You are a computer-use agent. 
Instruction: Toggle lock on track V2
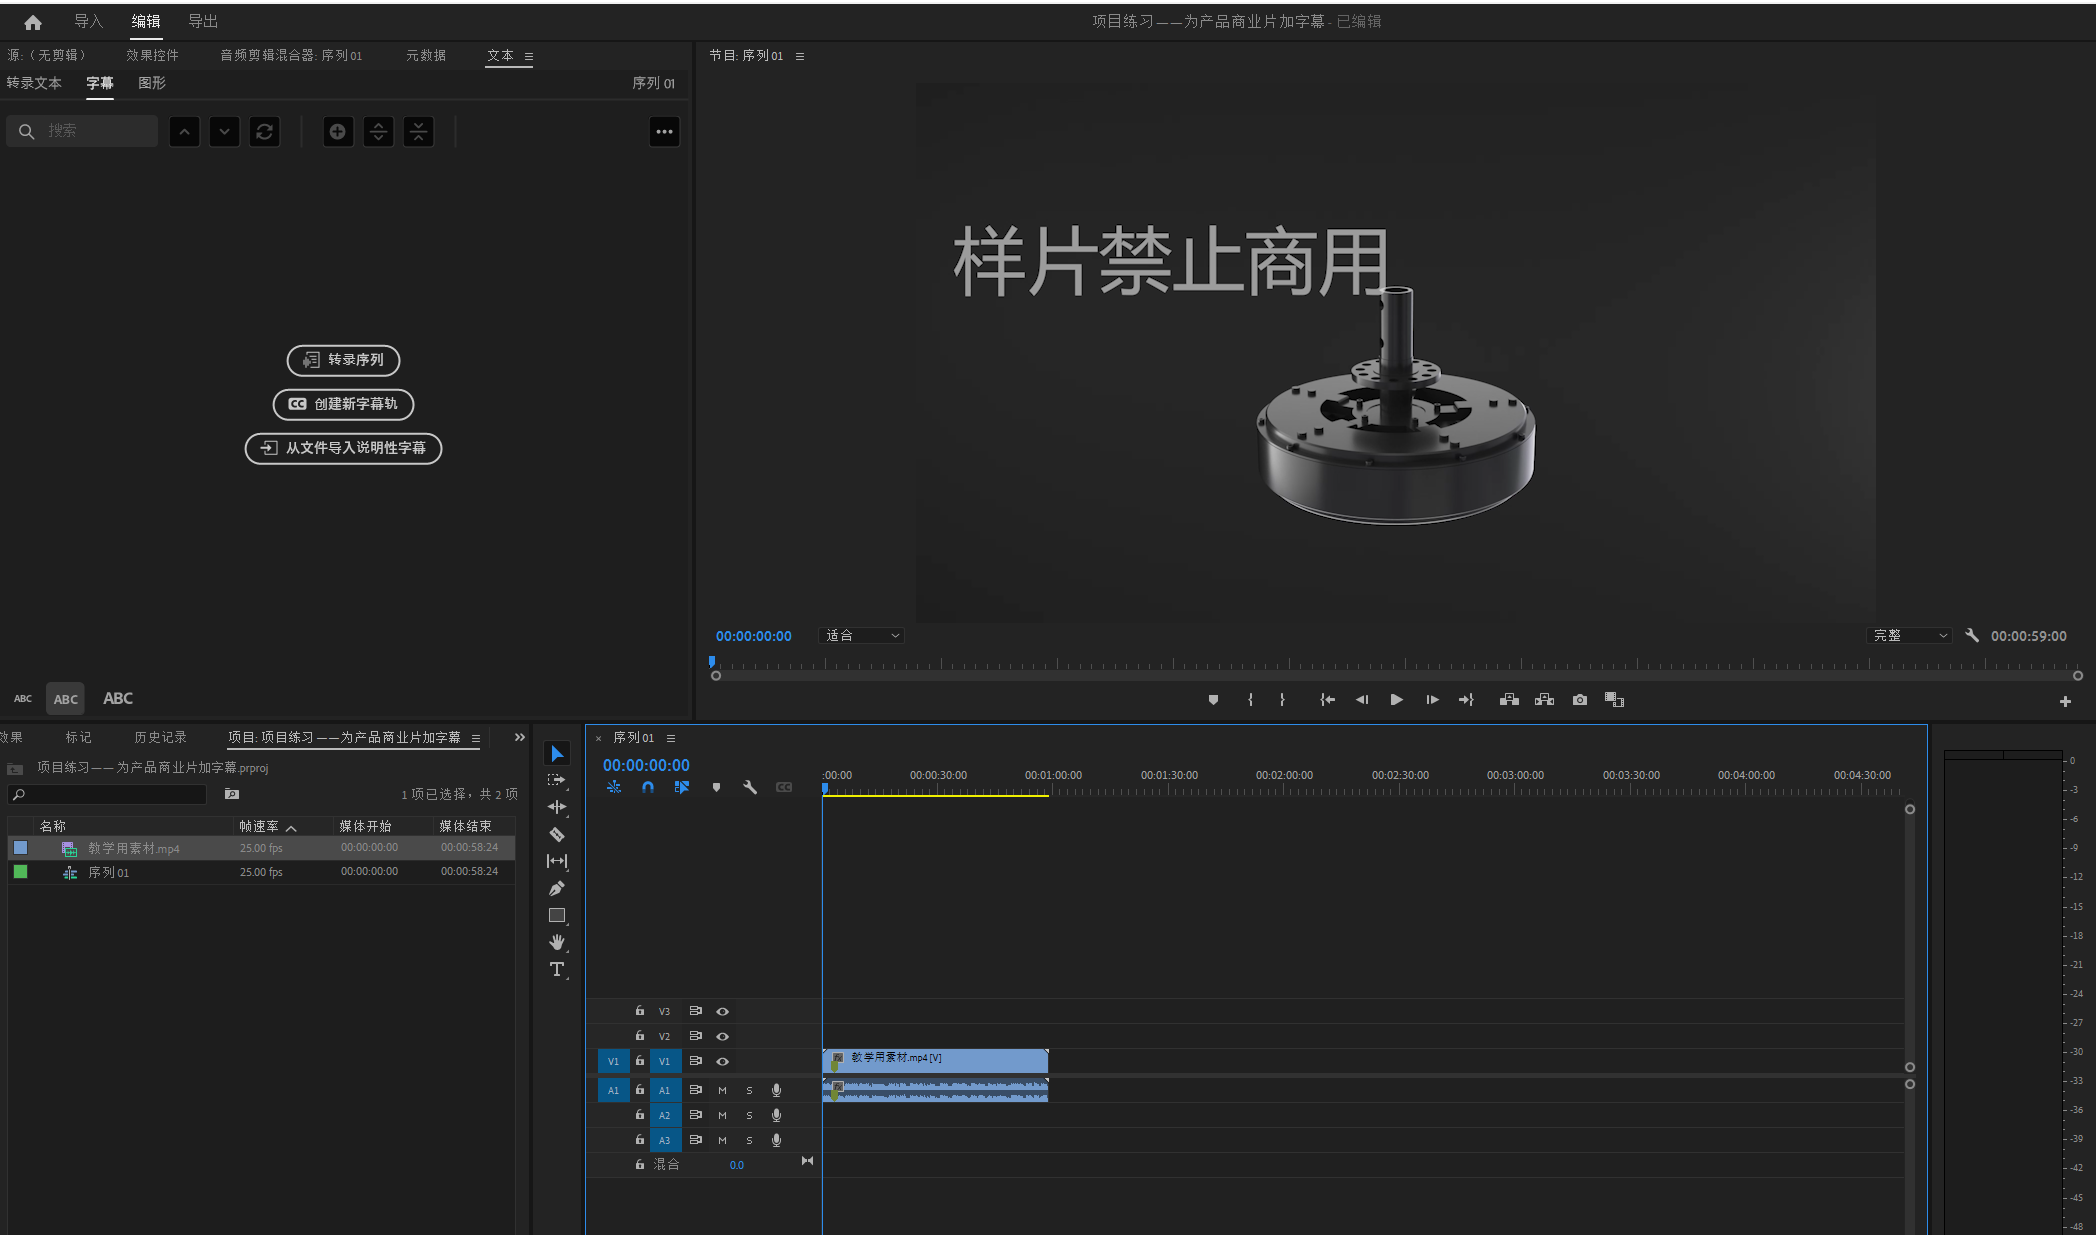(639, 1036)
